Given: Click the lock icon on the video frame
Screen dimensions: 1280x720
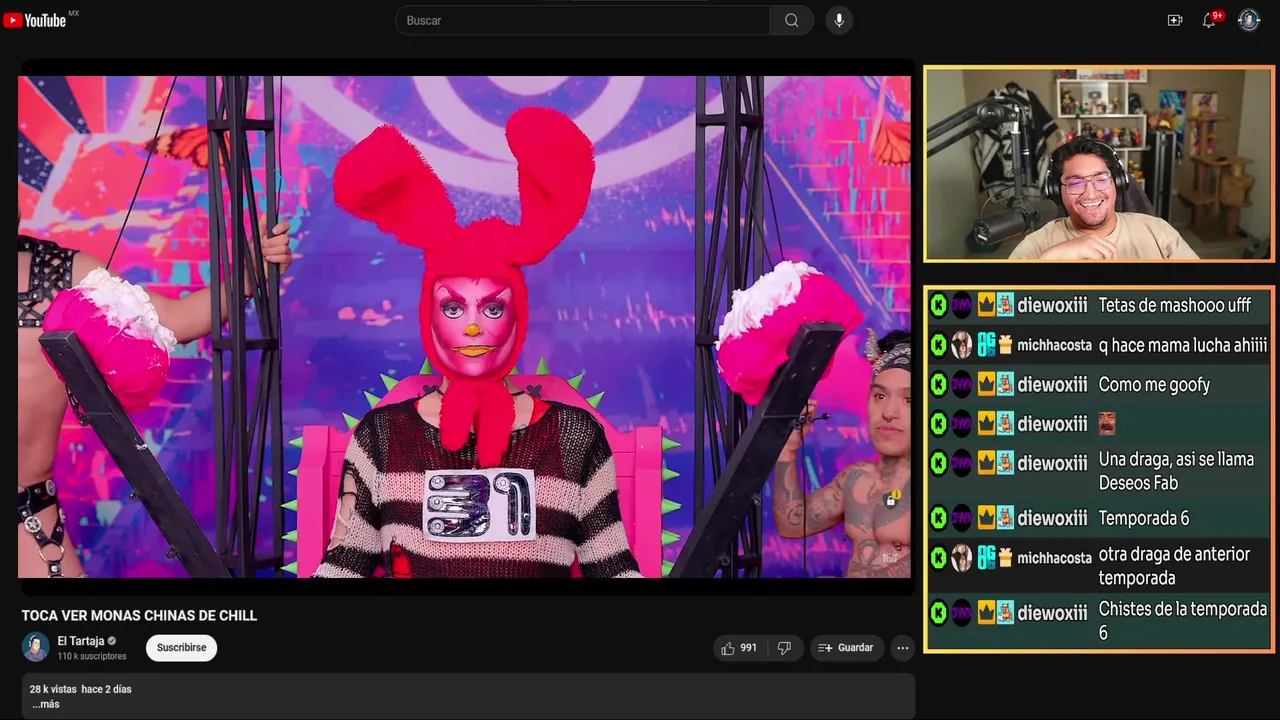Looking at the screenshot, I should pyautogui.click(x=891, y=499).
